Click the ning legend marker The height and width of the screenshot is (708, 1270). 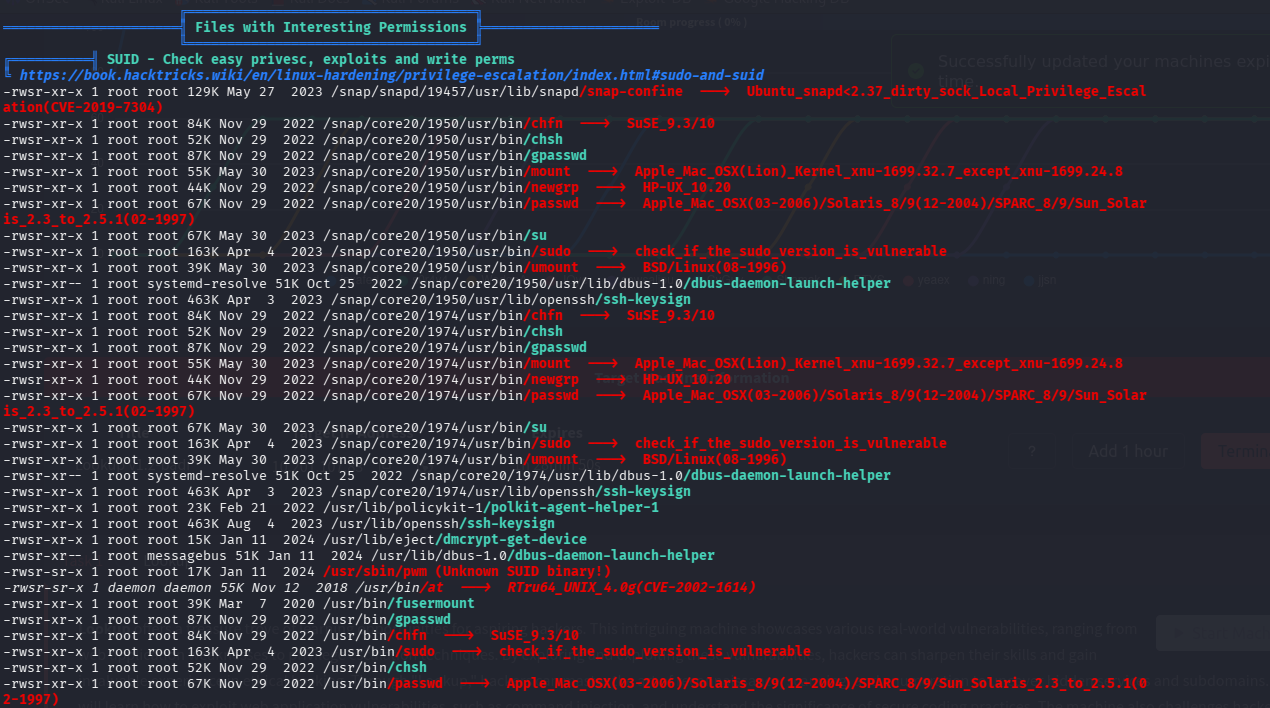[x=974, y=281]
